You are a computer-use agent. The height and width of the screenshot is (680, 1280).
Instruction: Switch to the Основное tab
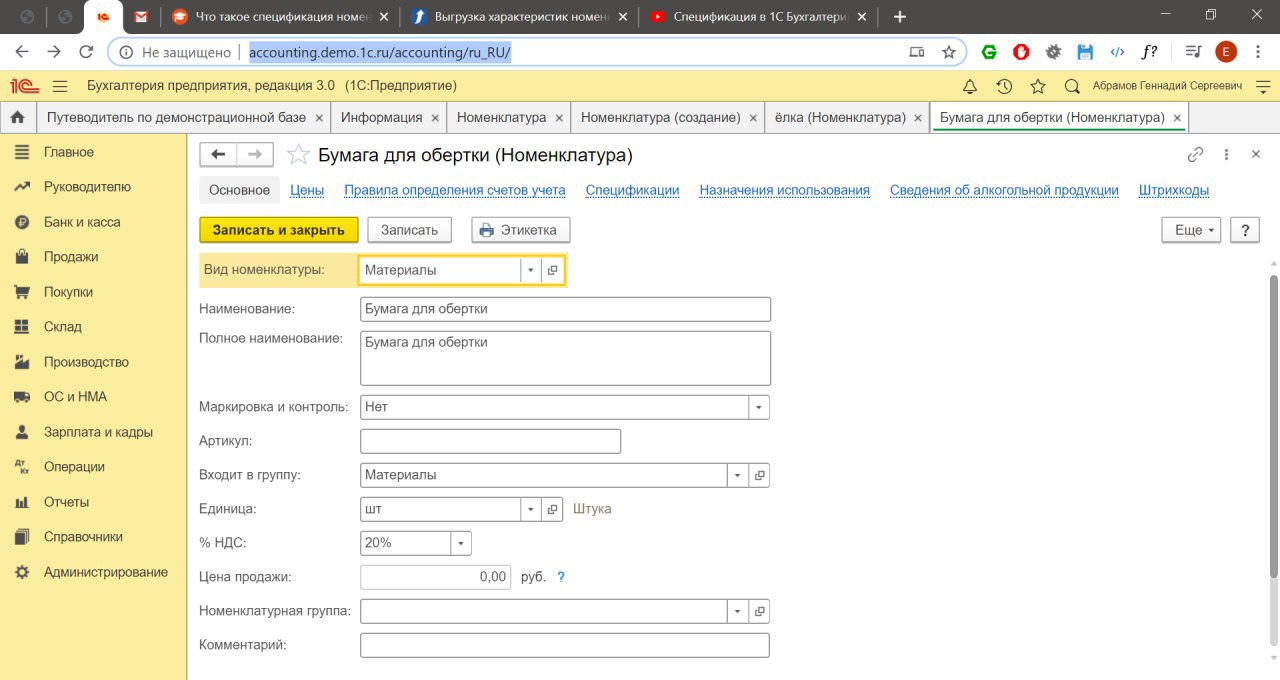click(x=239, y=190)
